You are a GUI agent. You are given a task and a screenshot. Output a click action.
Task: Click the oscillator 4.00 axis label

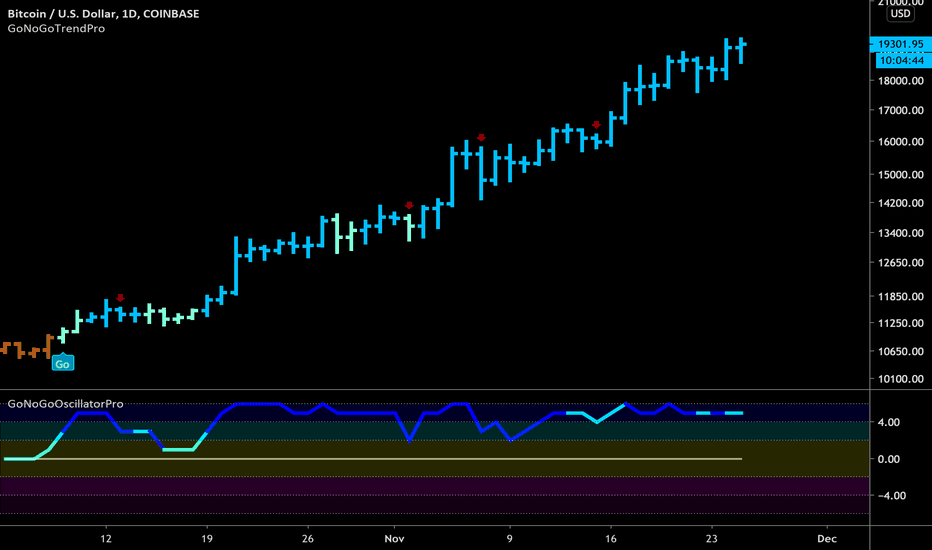(x=889, y=422)
